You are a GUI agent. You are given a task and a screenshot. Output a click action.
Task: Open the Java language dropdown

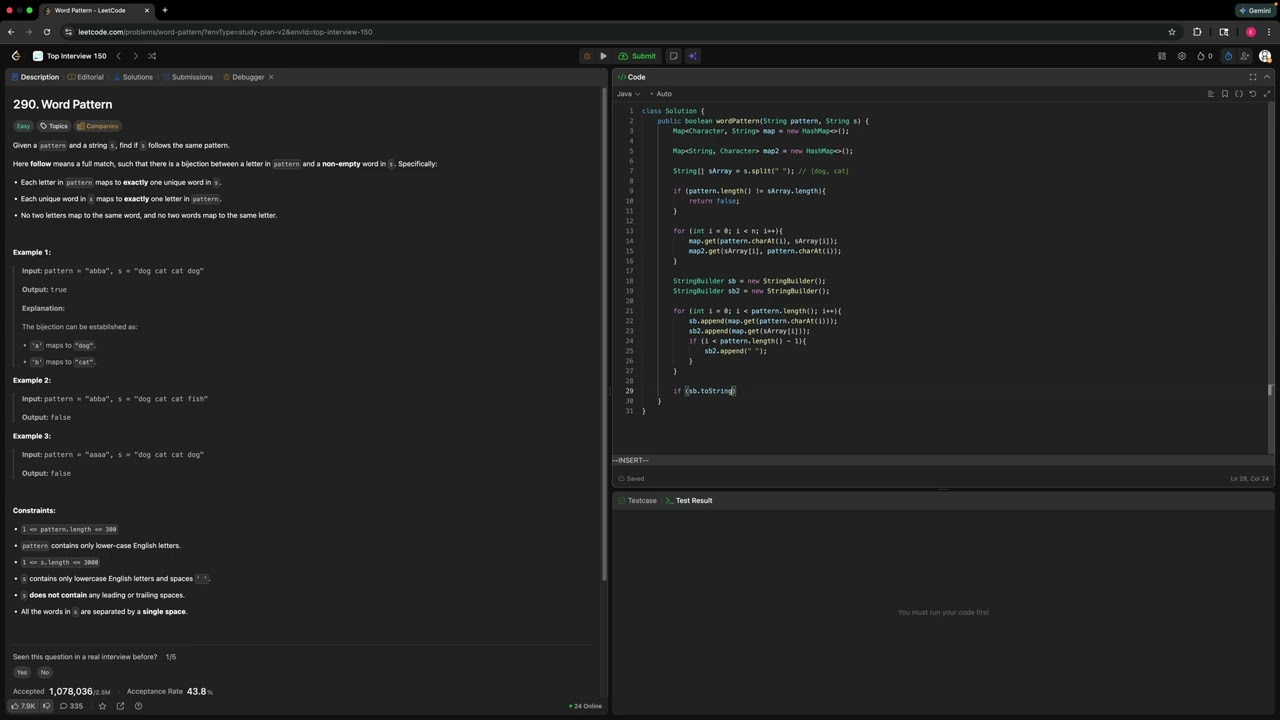coord(628,94)
